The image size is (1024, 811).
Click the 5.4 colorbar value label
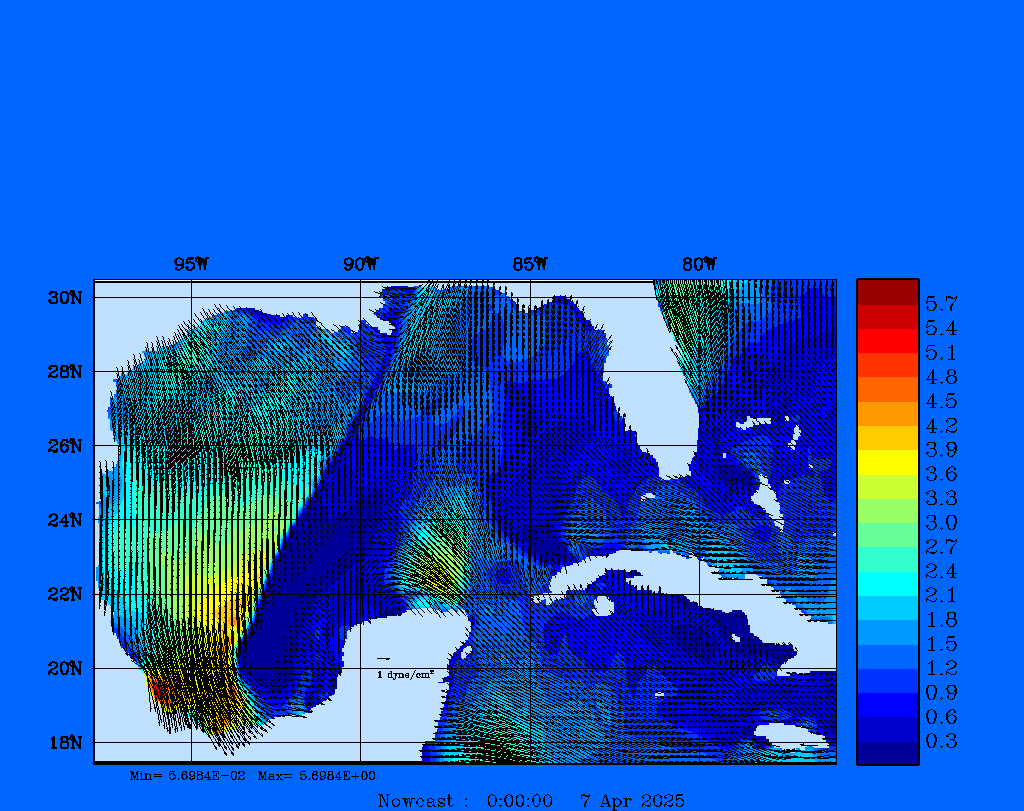coord(941,328)
